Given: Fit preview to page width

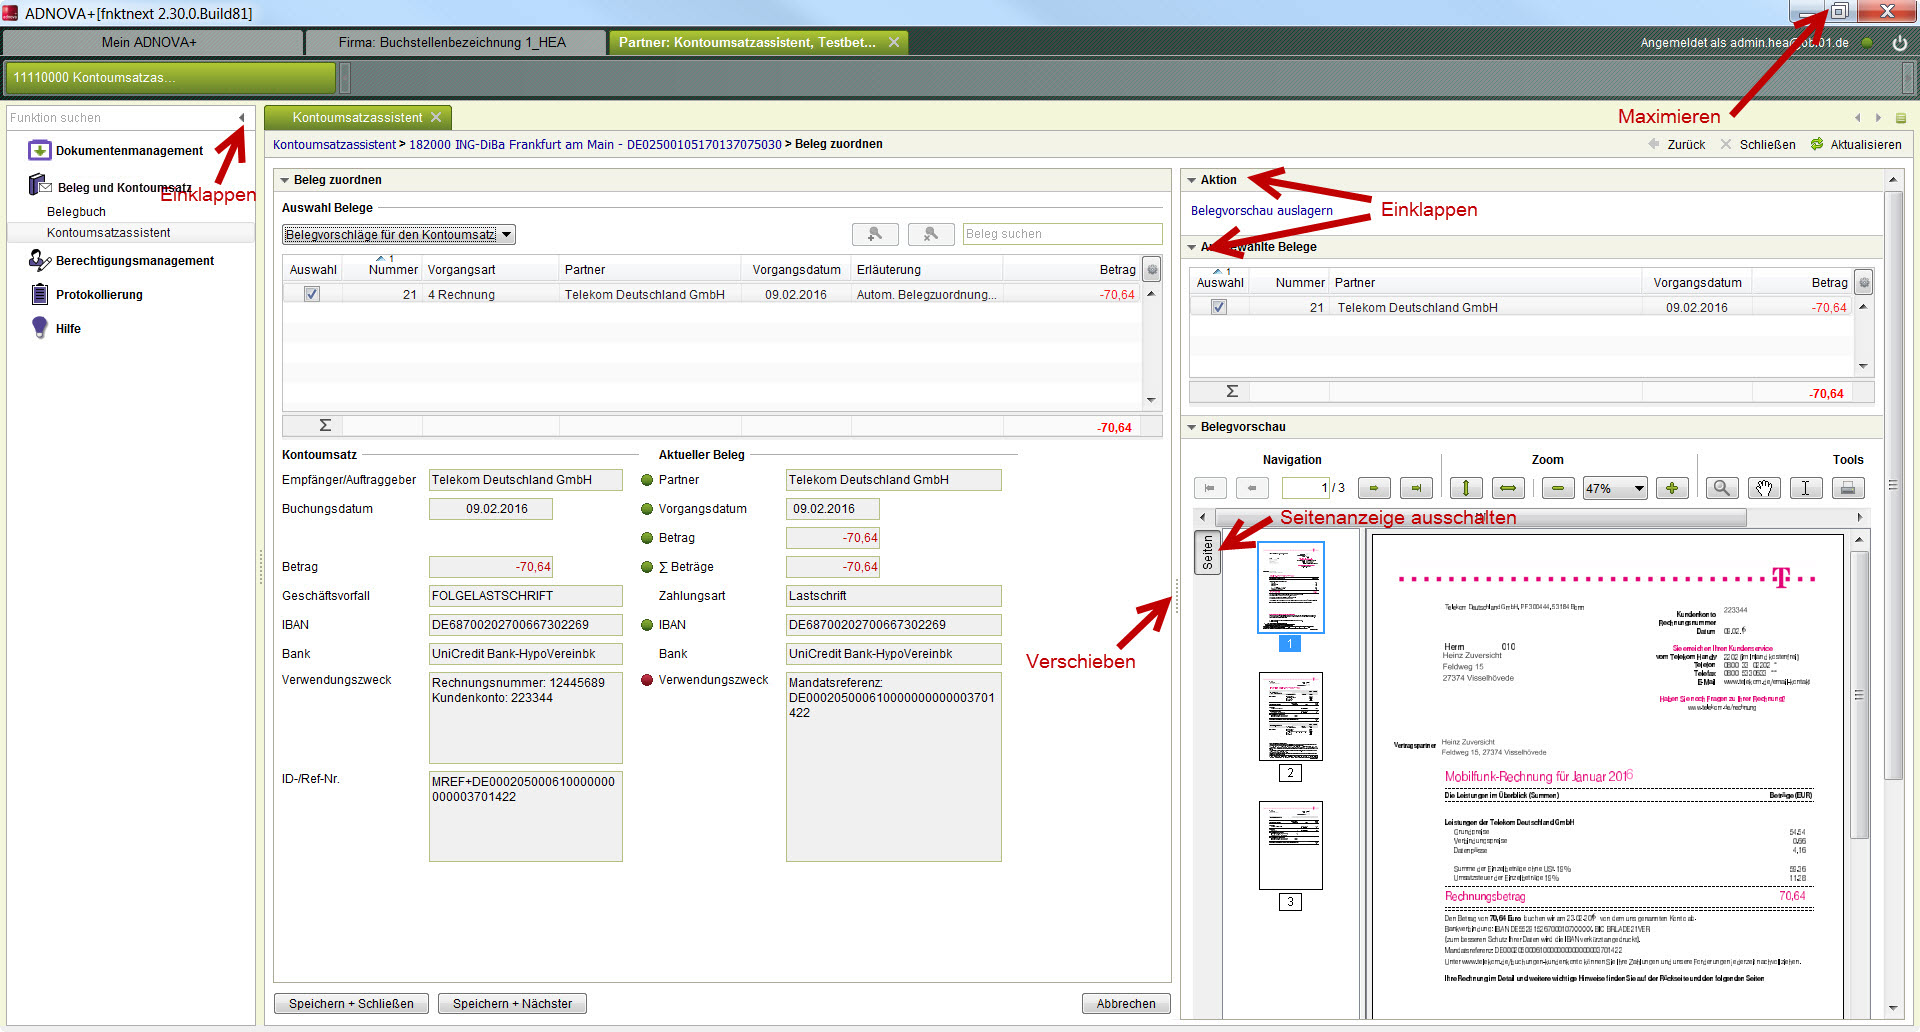Looking at the screenshot, I should [1508, 488].
